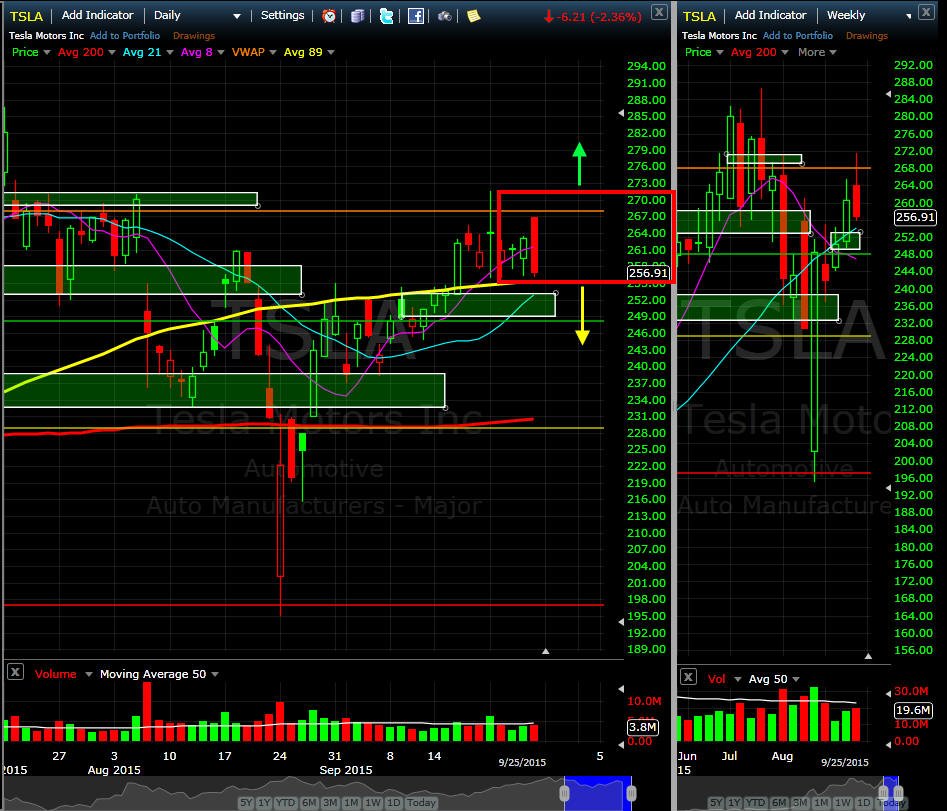
Task: Click the Add to Portfolio link on daily chart
Action: 125,36
